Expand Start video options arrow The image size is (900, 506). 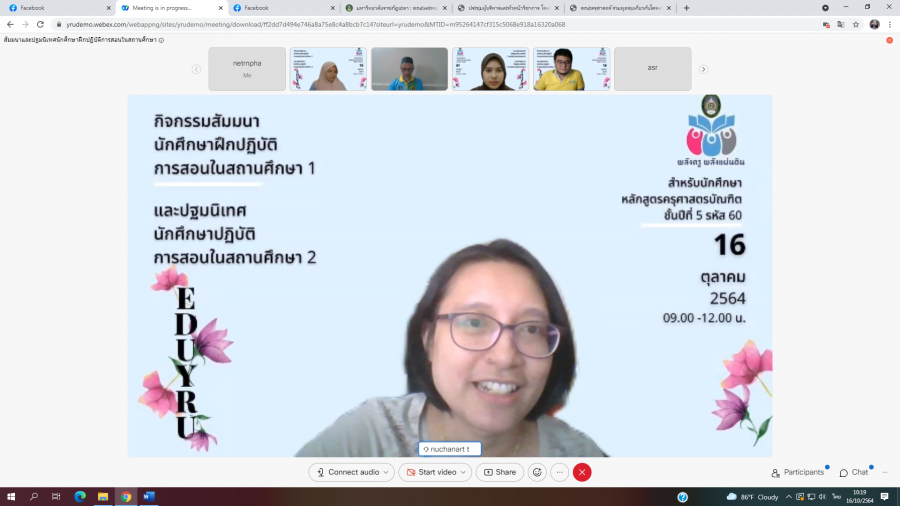(464, 472)
